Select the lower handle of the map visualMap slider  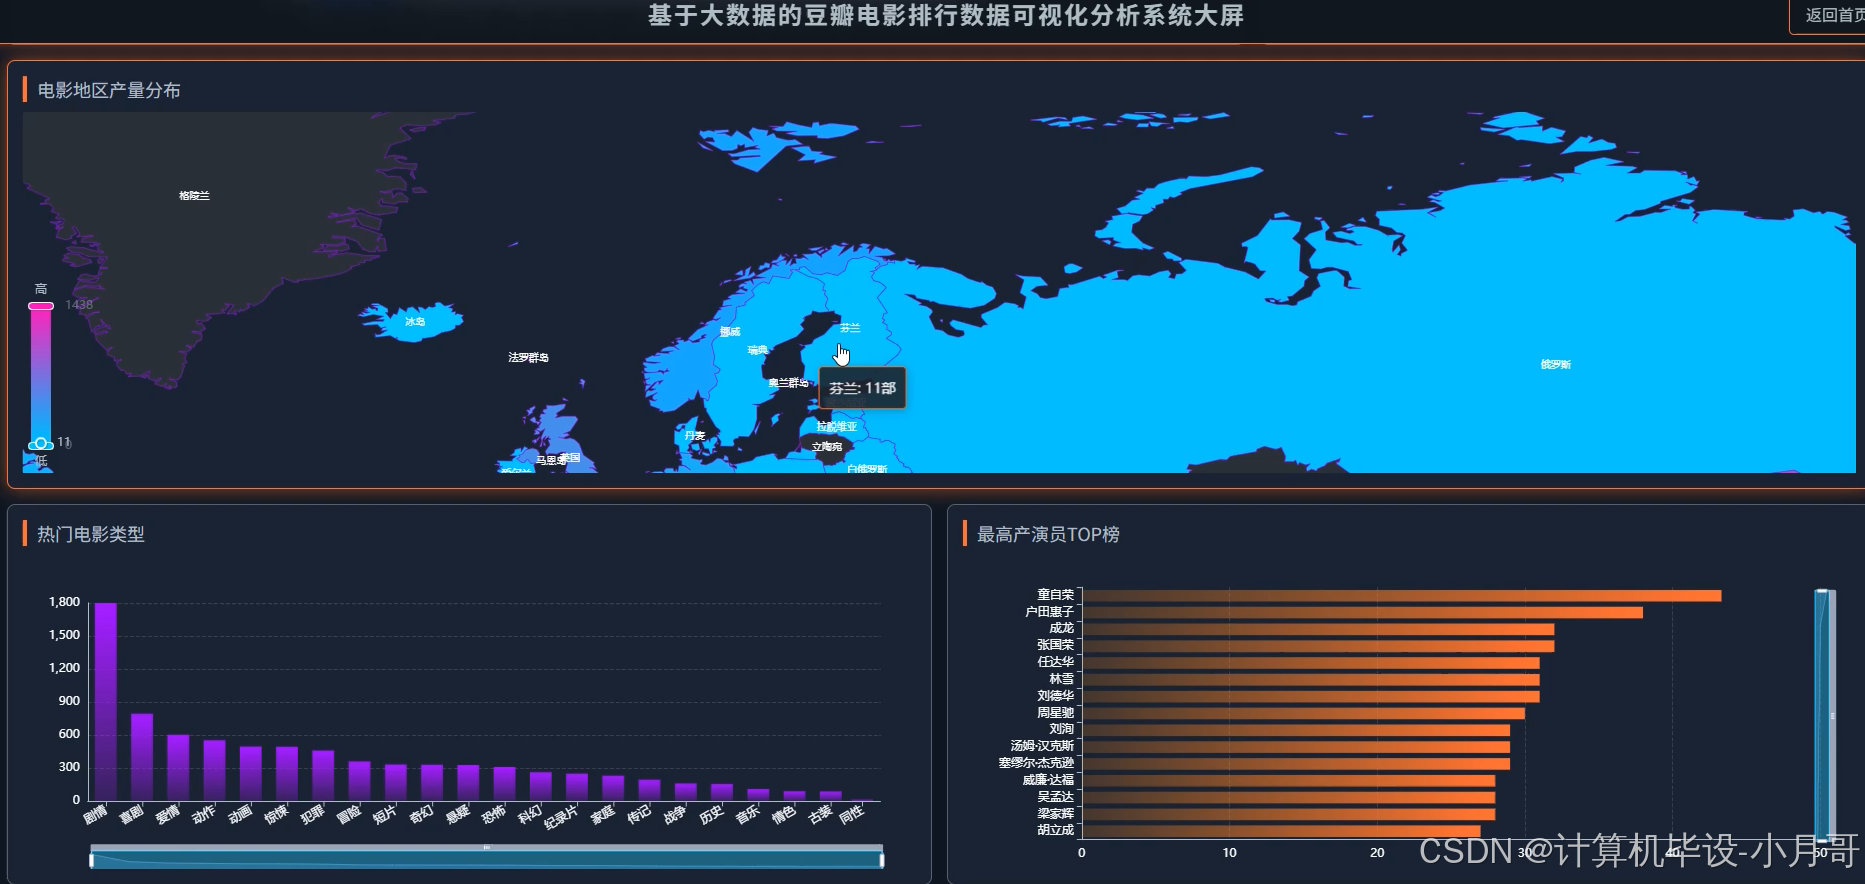[x=41, y=444]
